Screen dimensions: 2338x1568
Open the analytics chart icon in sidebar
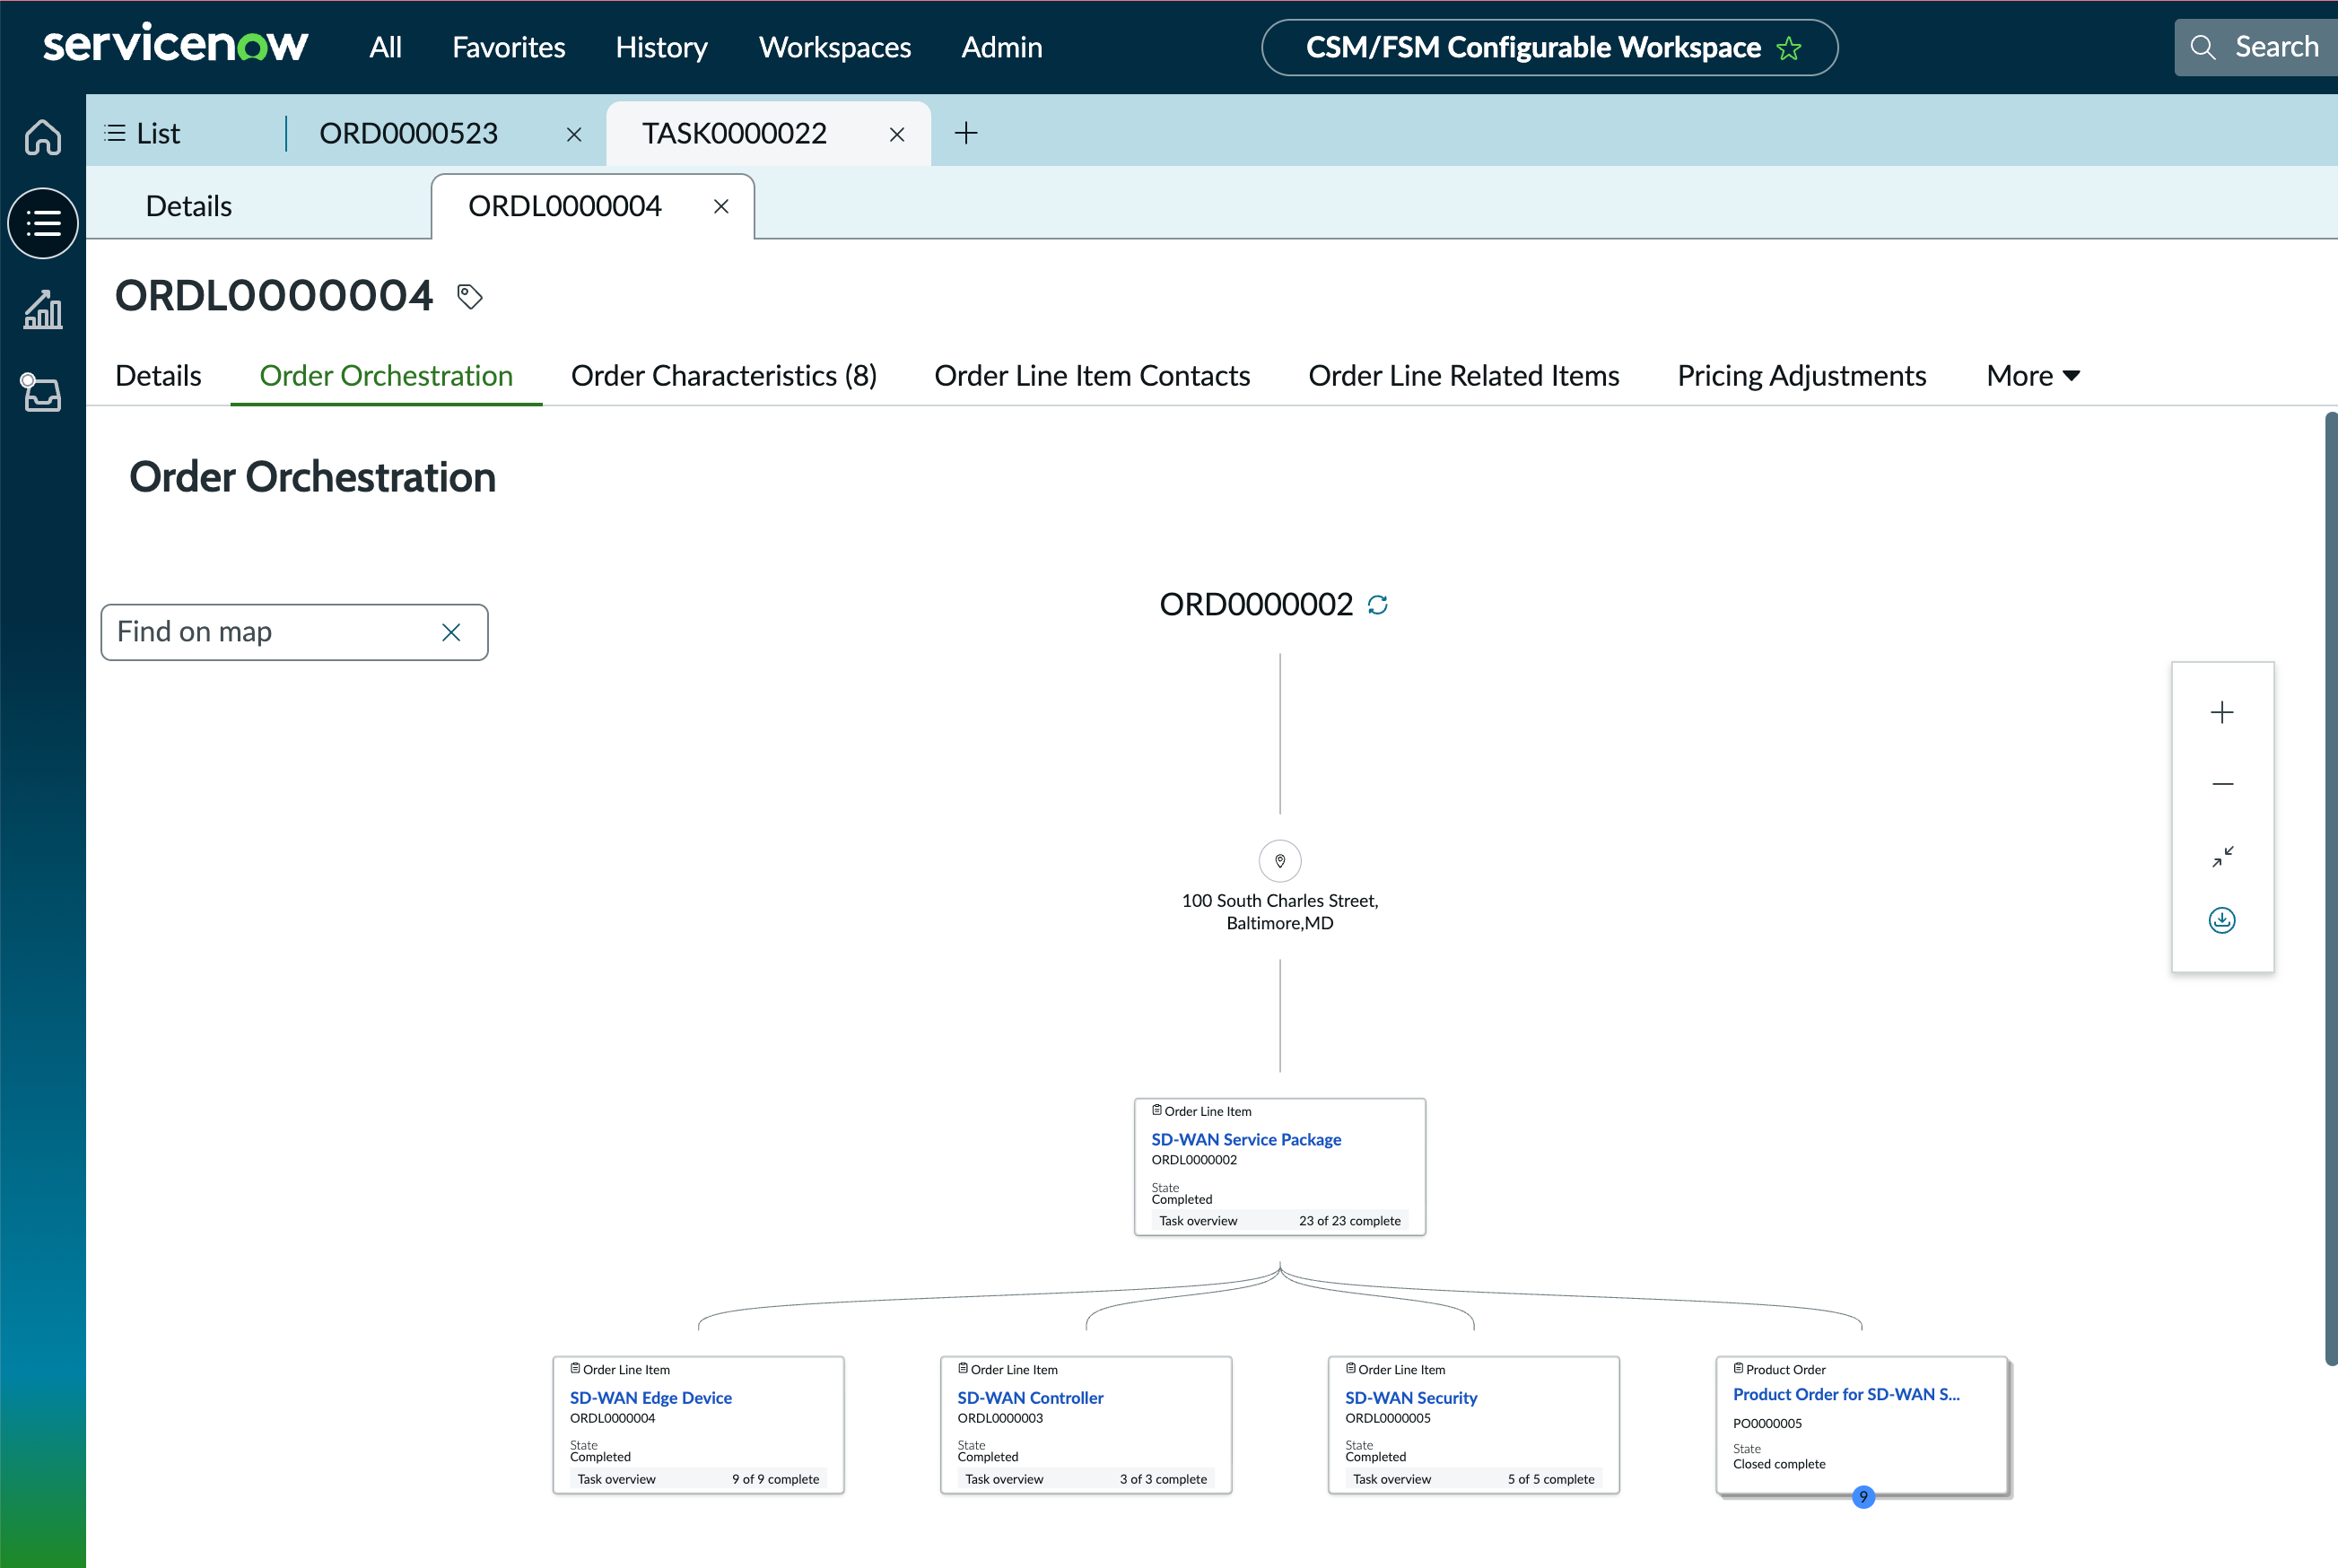click(43, 310)
